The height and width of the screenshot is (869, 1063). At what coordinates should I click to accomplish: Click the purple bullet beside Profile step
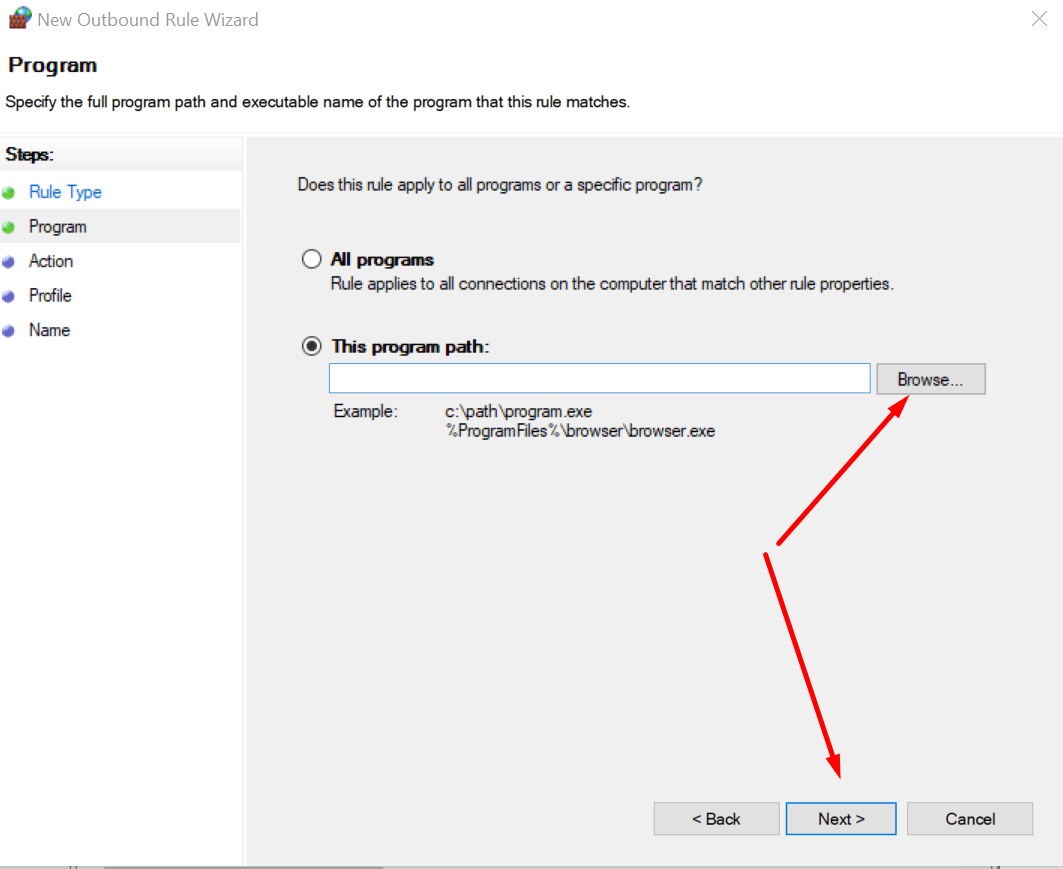pyautogui.click(x=9, y=296)
